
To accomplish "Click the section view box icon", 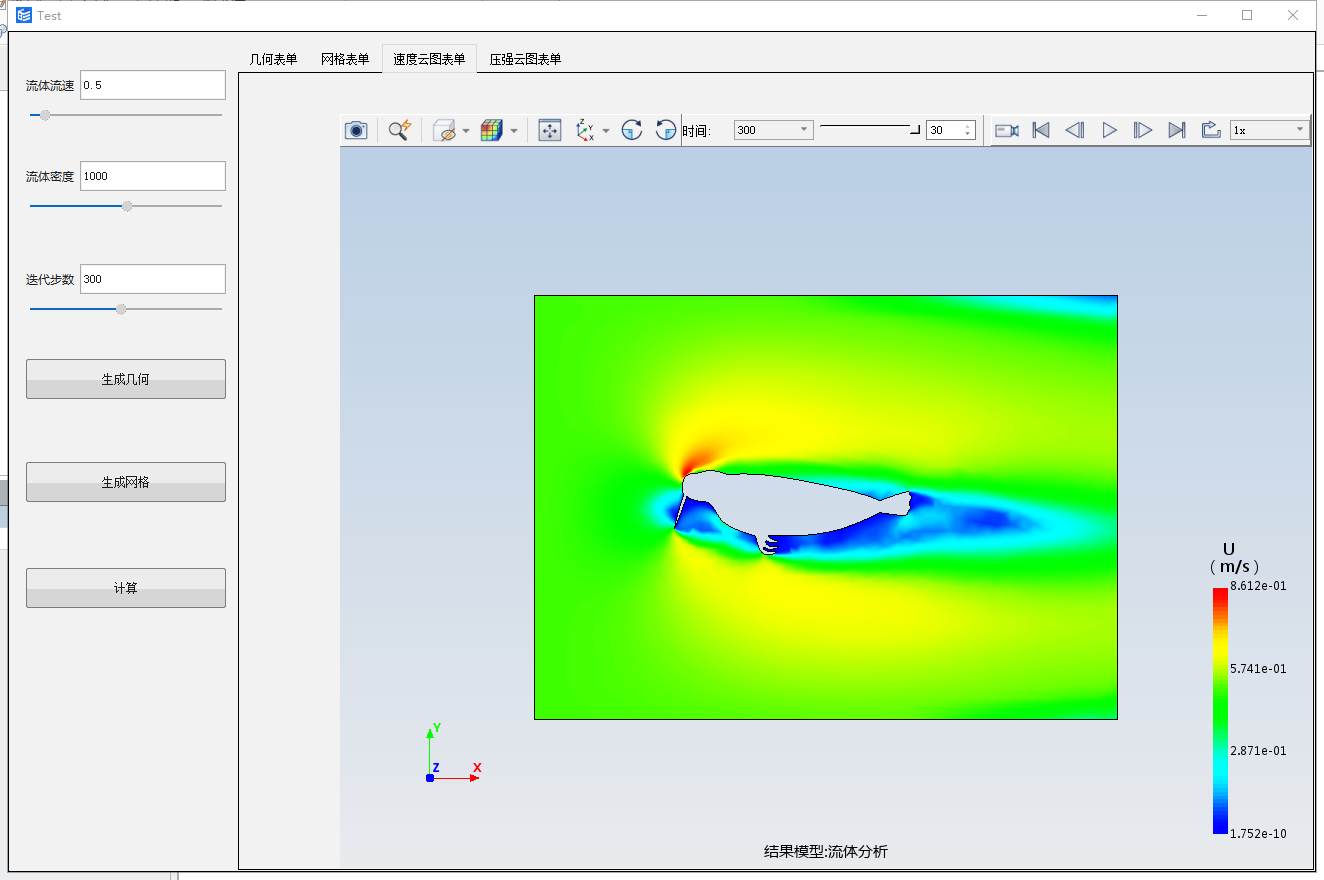I will point(445,130).
